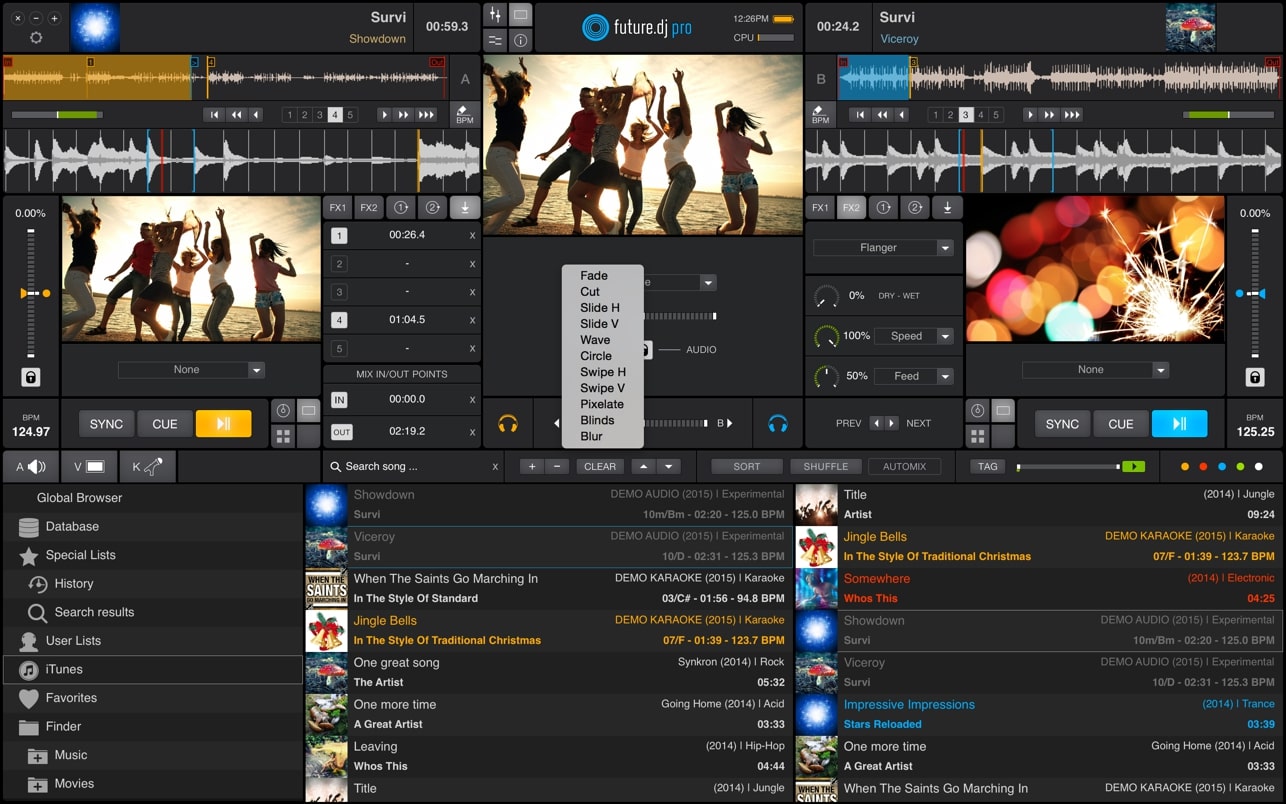Image resolution: width=1286 pixels, height=804 pixels.
Task: Toggle FX2 on deck A
Action: pyautogui.click(x=367, y=207)
